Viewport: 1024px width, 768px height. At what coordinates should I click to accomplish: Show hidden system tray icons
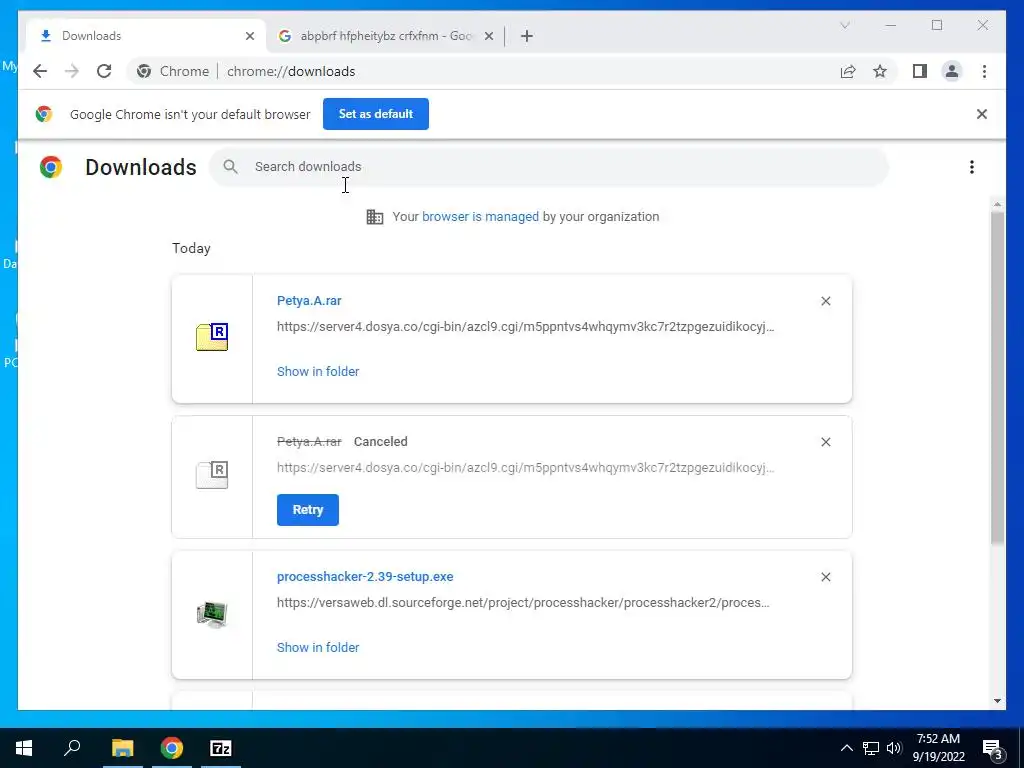(x=846, y=748)
